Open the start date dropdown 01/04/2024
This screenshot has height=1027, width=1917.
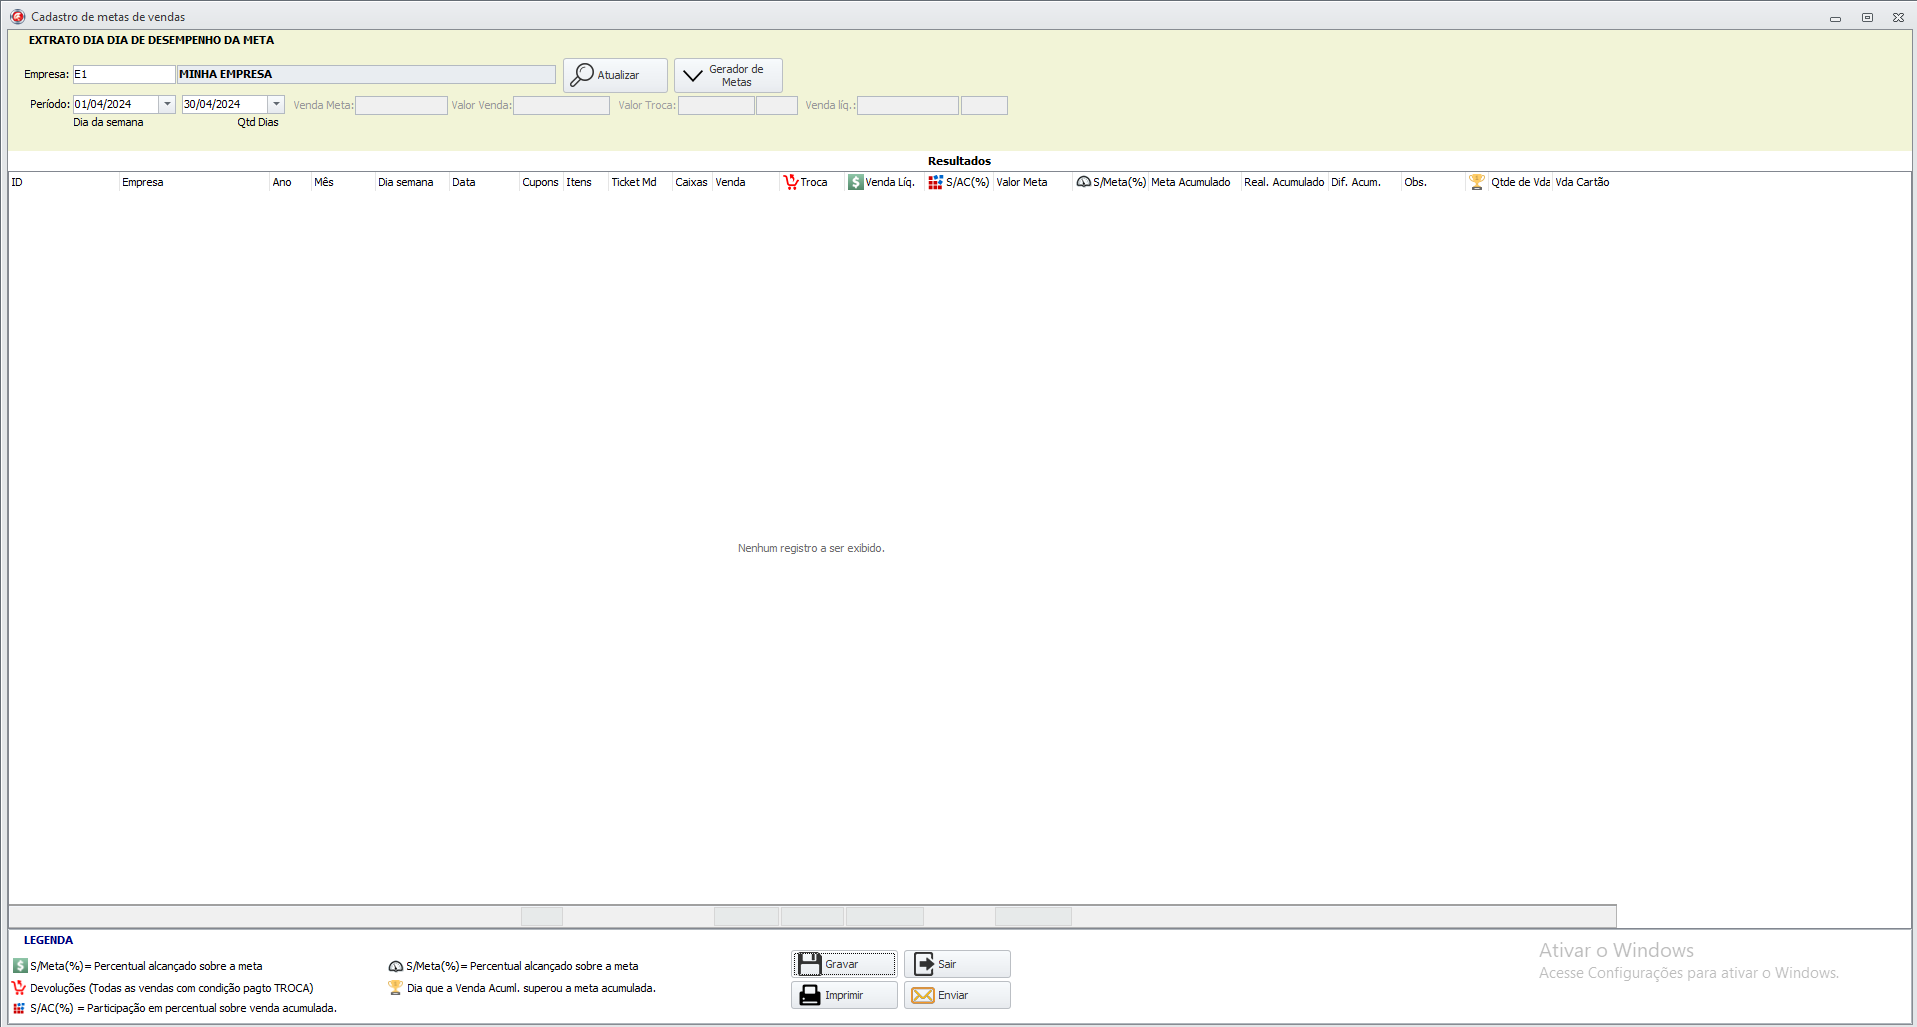[x=167, y=104]
